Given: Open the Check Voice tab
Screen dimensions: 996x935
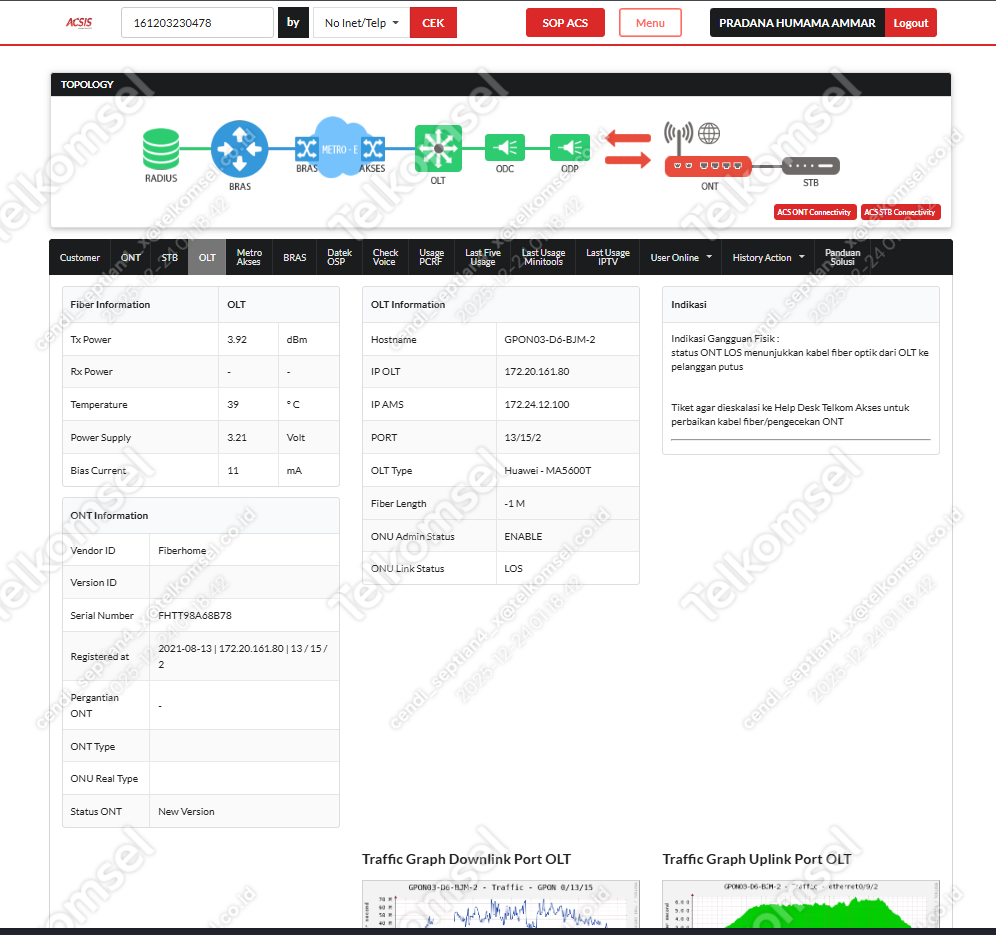Looking at the screenshot, I should point(385,257).
